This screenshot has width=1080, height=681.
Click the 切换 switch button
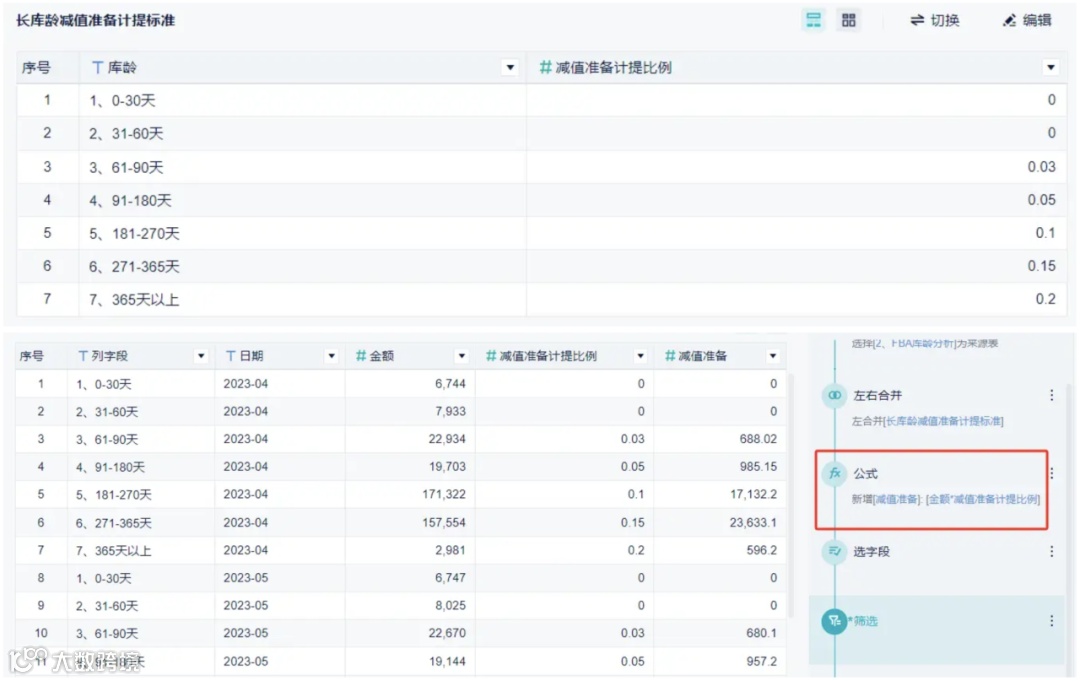[x=935, y=19]
